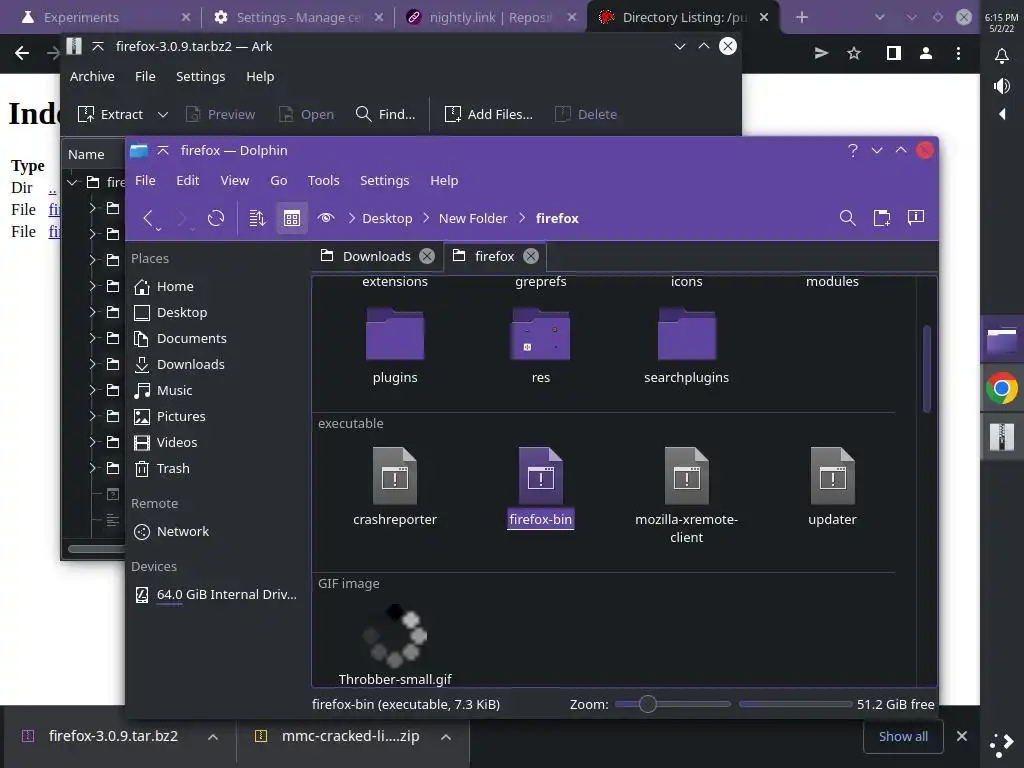
Task: Expand breadcrumb chevron before Desktop
Action: click(352, 218)
